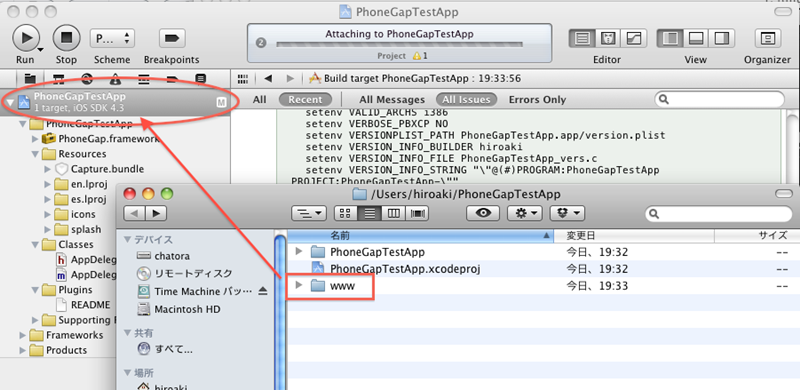Select the Errors Only filter
This screenshot has width=800, height=390.
point(537,100)
